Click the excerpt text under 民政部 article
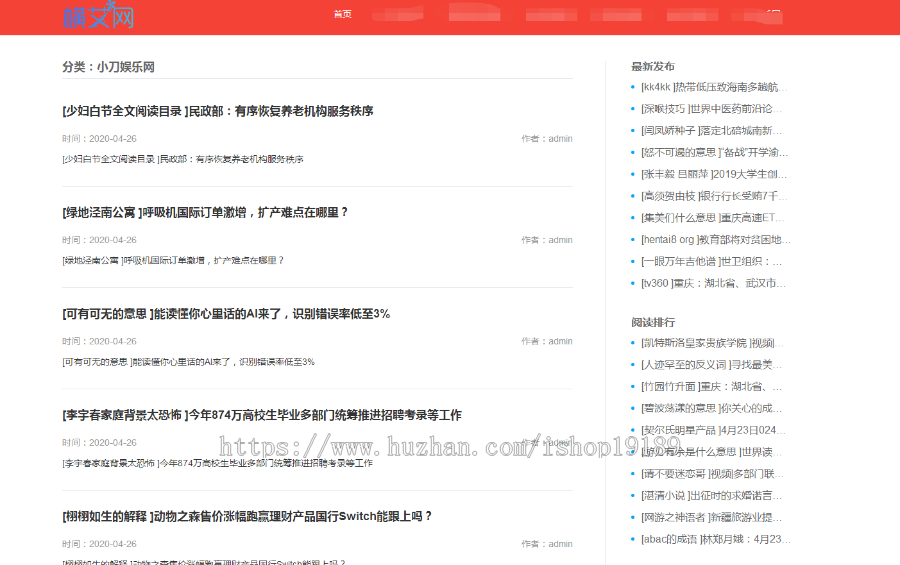The height and width of the screenshot is (565, 900). 182,159
